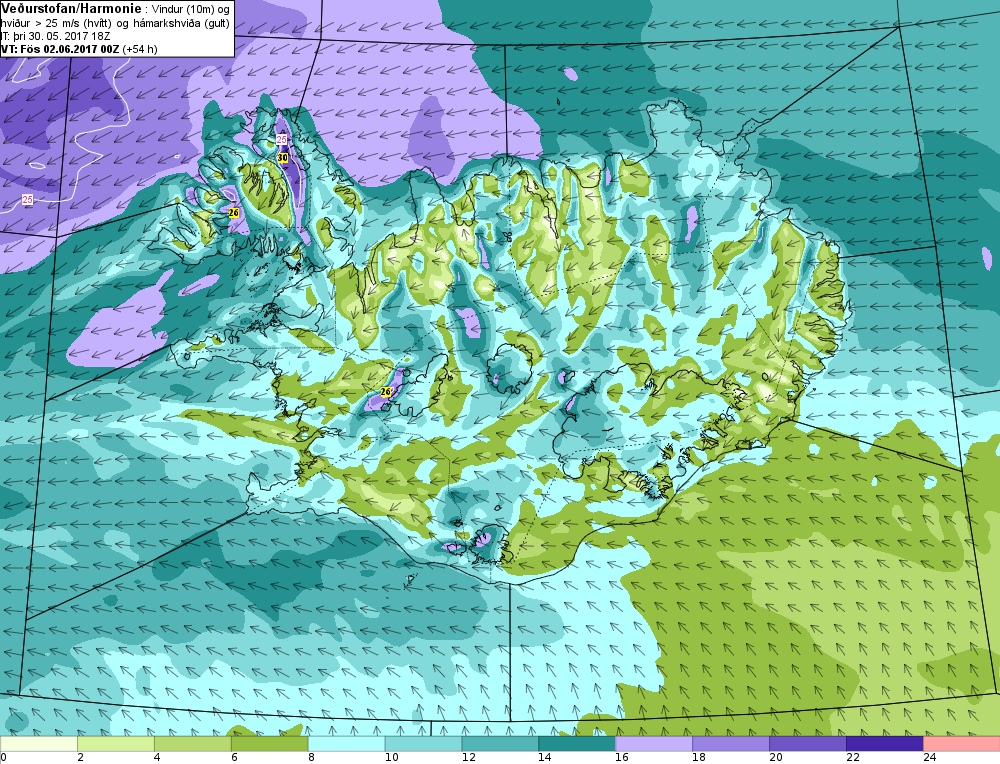Click the teal 12–14 m/s legend swatch
The width and height of the screenshot is (1000, 764).
[x=500, y=744]
